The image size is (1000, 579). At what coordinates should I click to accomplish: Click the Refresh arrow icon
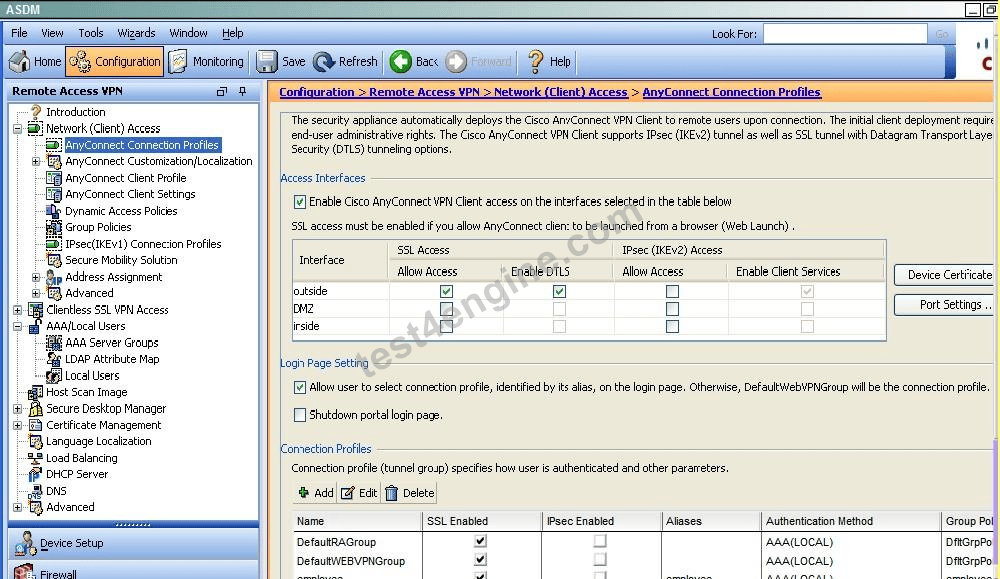[x=324, y=61]
